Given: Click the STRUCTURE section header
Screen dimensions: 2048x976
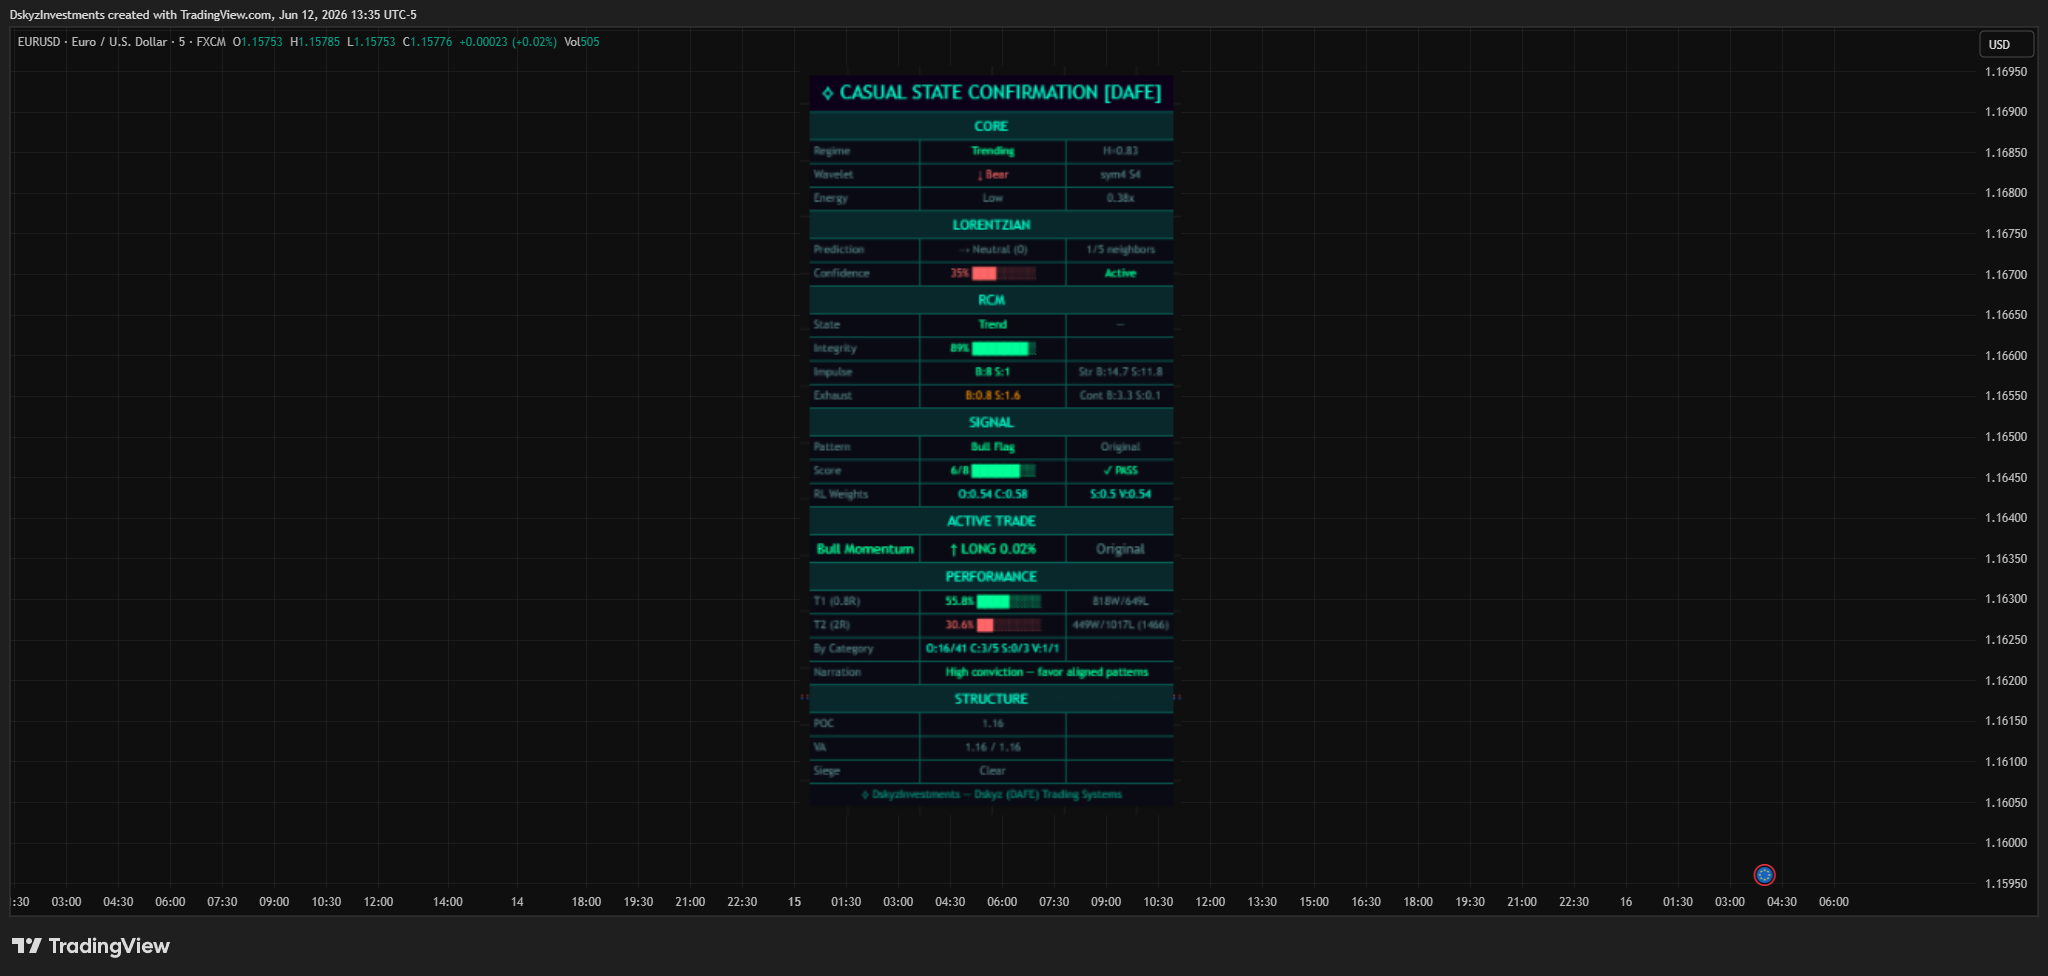Looking at the screenshot, I should (991, 699).
